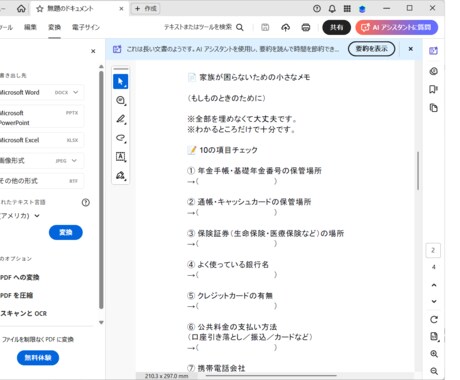
Task: Zoom in with the plus magnifier
Action: coord(434,354)
